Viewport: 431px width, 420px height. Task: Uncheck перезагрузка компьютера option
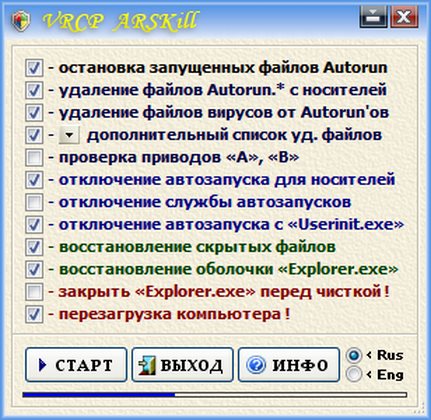coord(34,314)
